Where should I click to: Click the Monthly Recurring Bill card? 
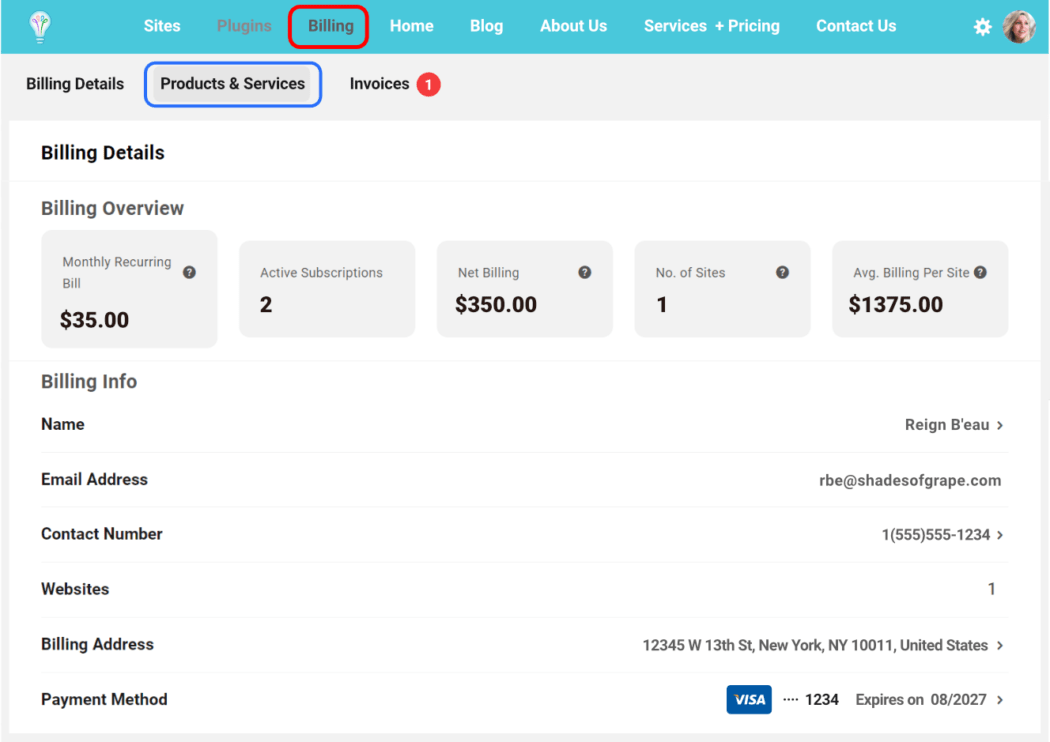click(129, 289)
